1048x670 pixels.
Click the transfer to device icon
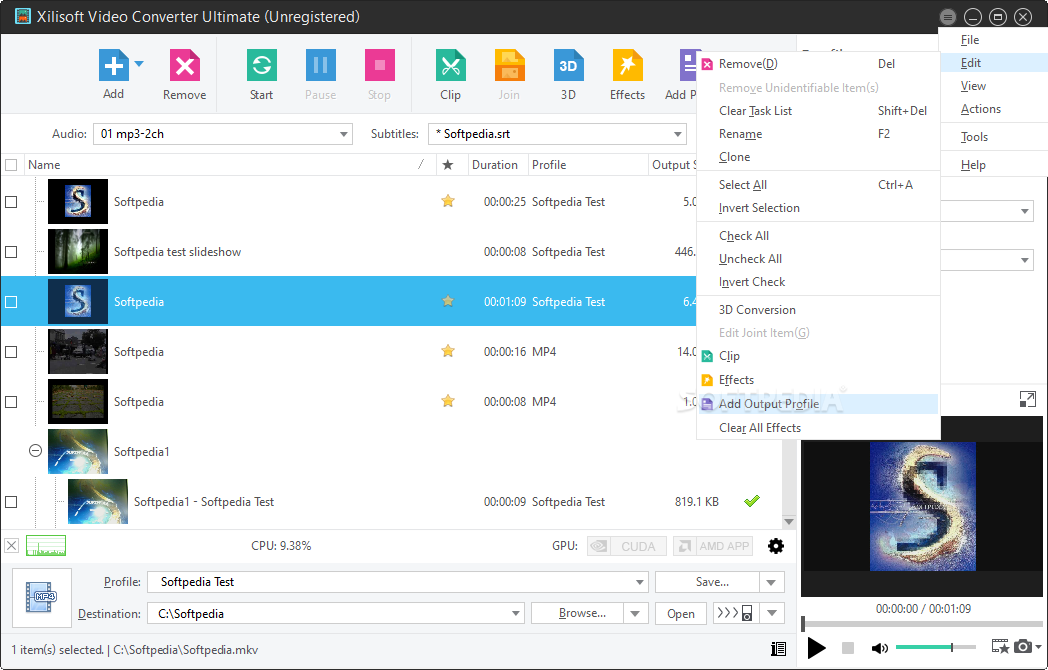pyautogui.click(x=735, y=613)
